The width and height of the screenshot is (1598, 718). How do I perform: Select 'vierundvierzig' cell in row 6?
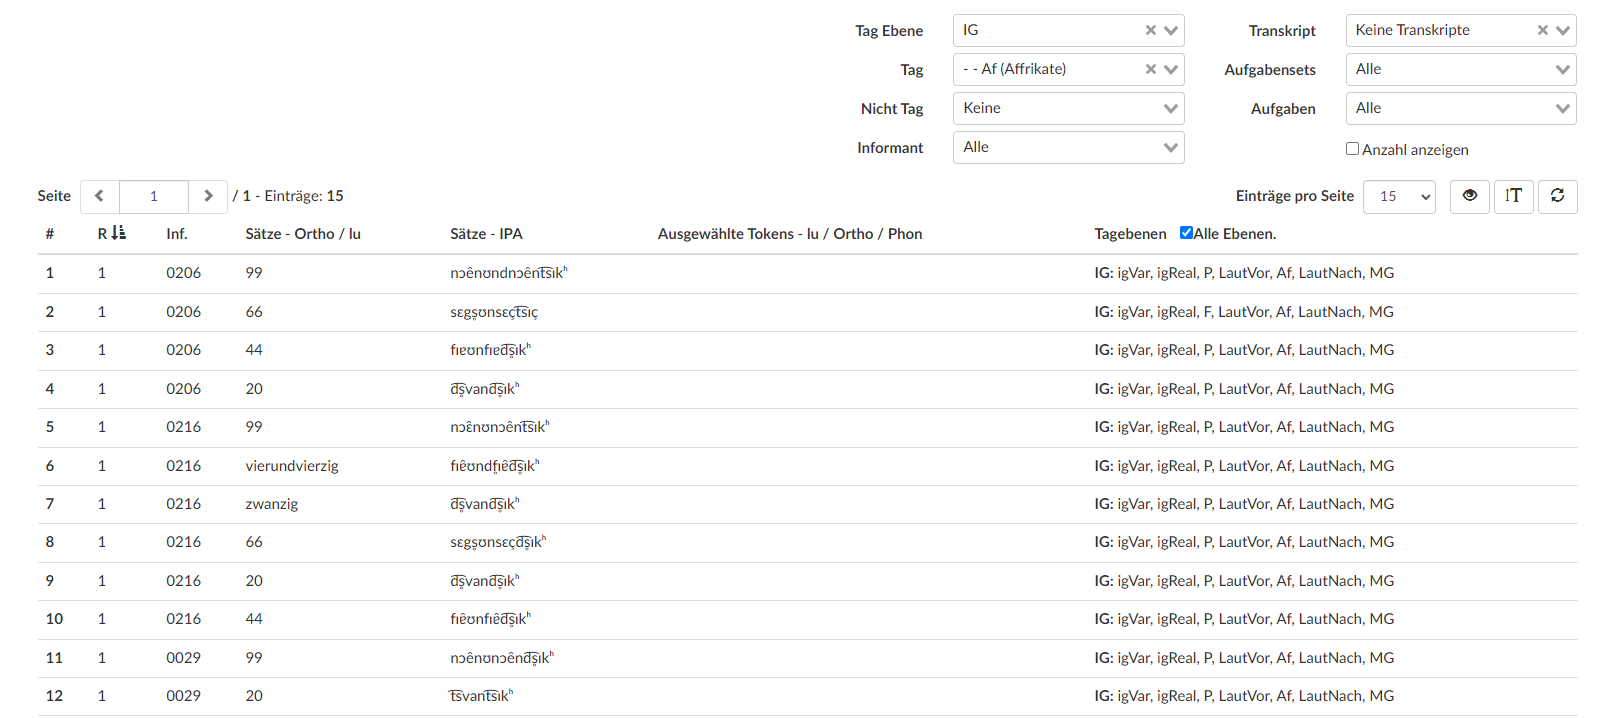coord(292,466)
